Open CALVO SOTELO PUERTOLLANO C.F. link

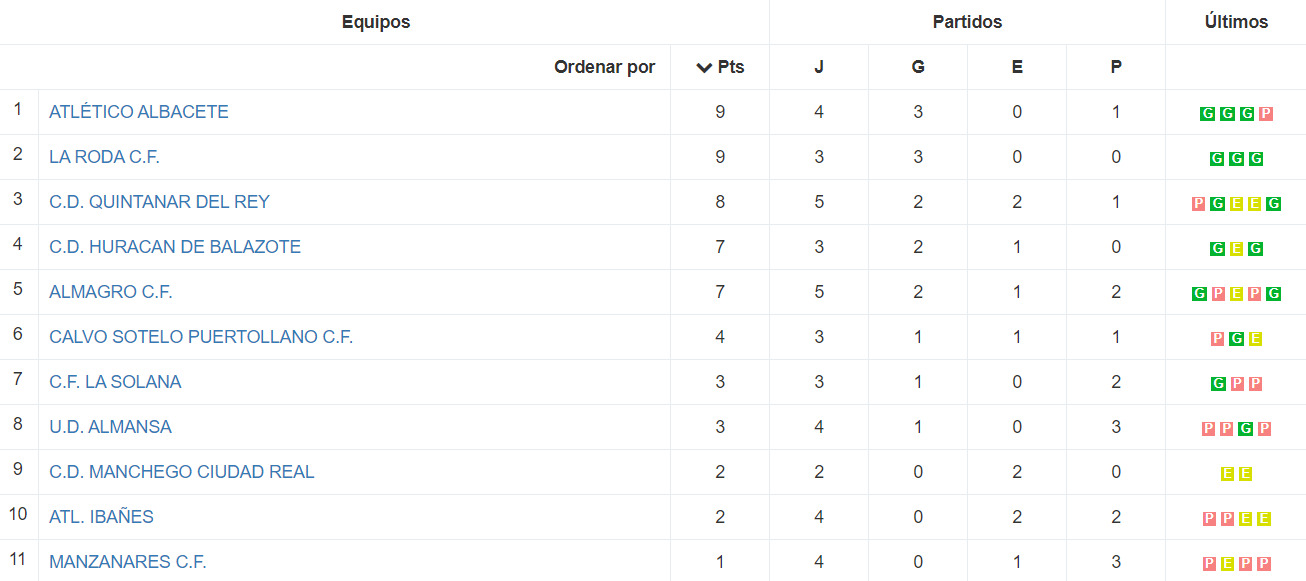[201, 337]
